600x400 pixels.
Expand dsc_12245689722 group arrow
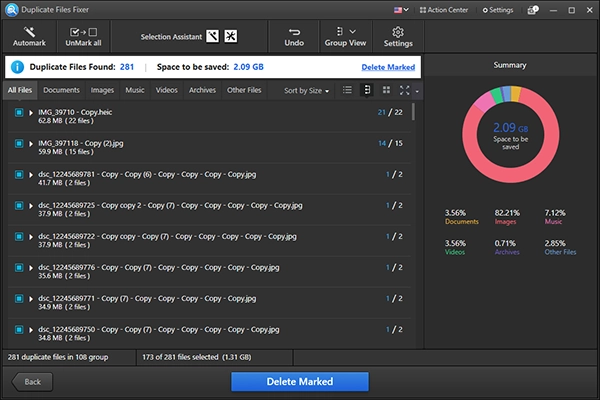click(x=31, y=237)
